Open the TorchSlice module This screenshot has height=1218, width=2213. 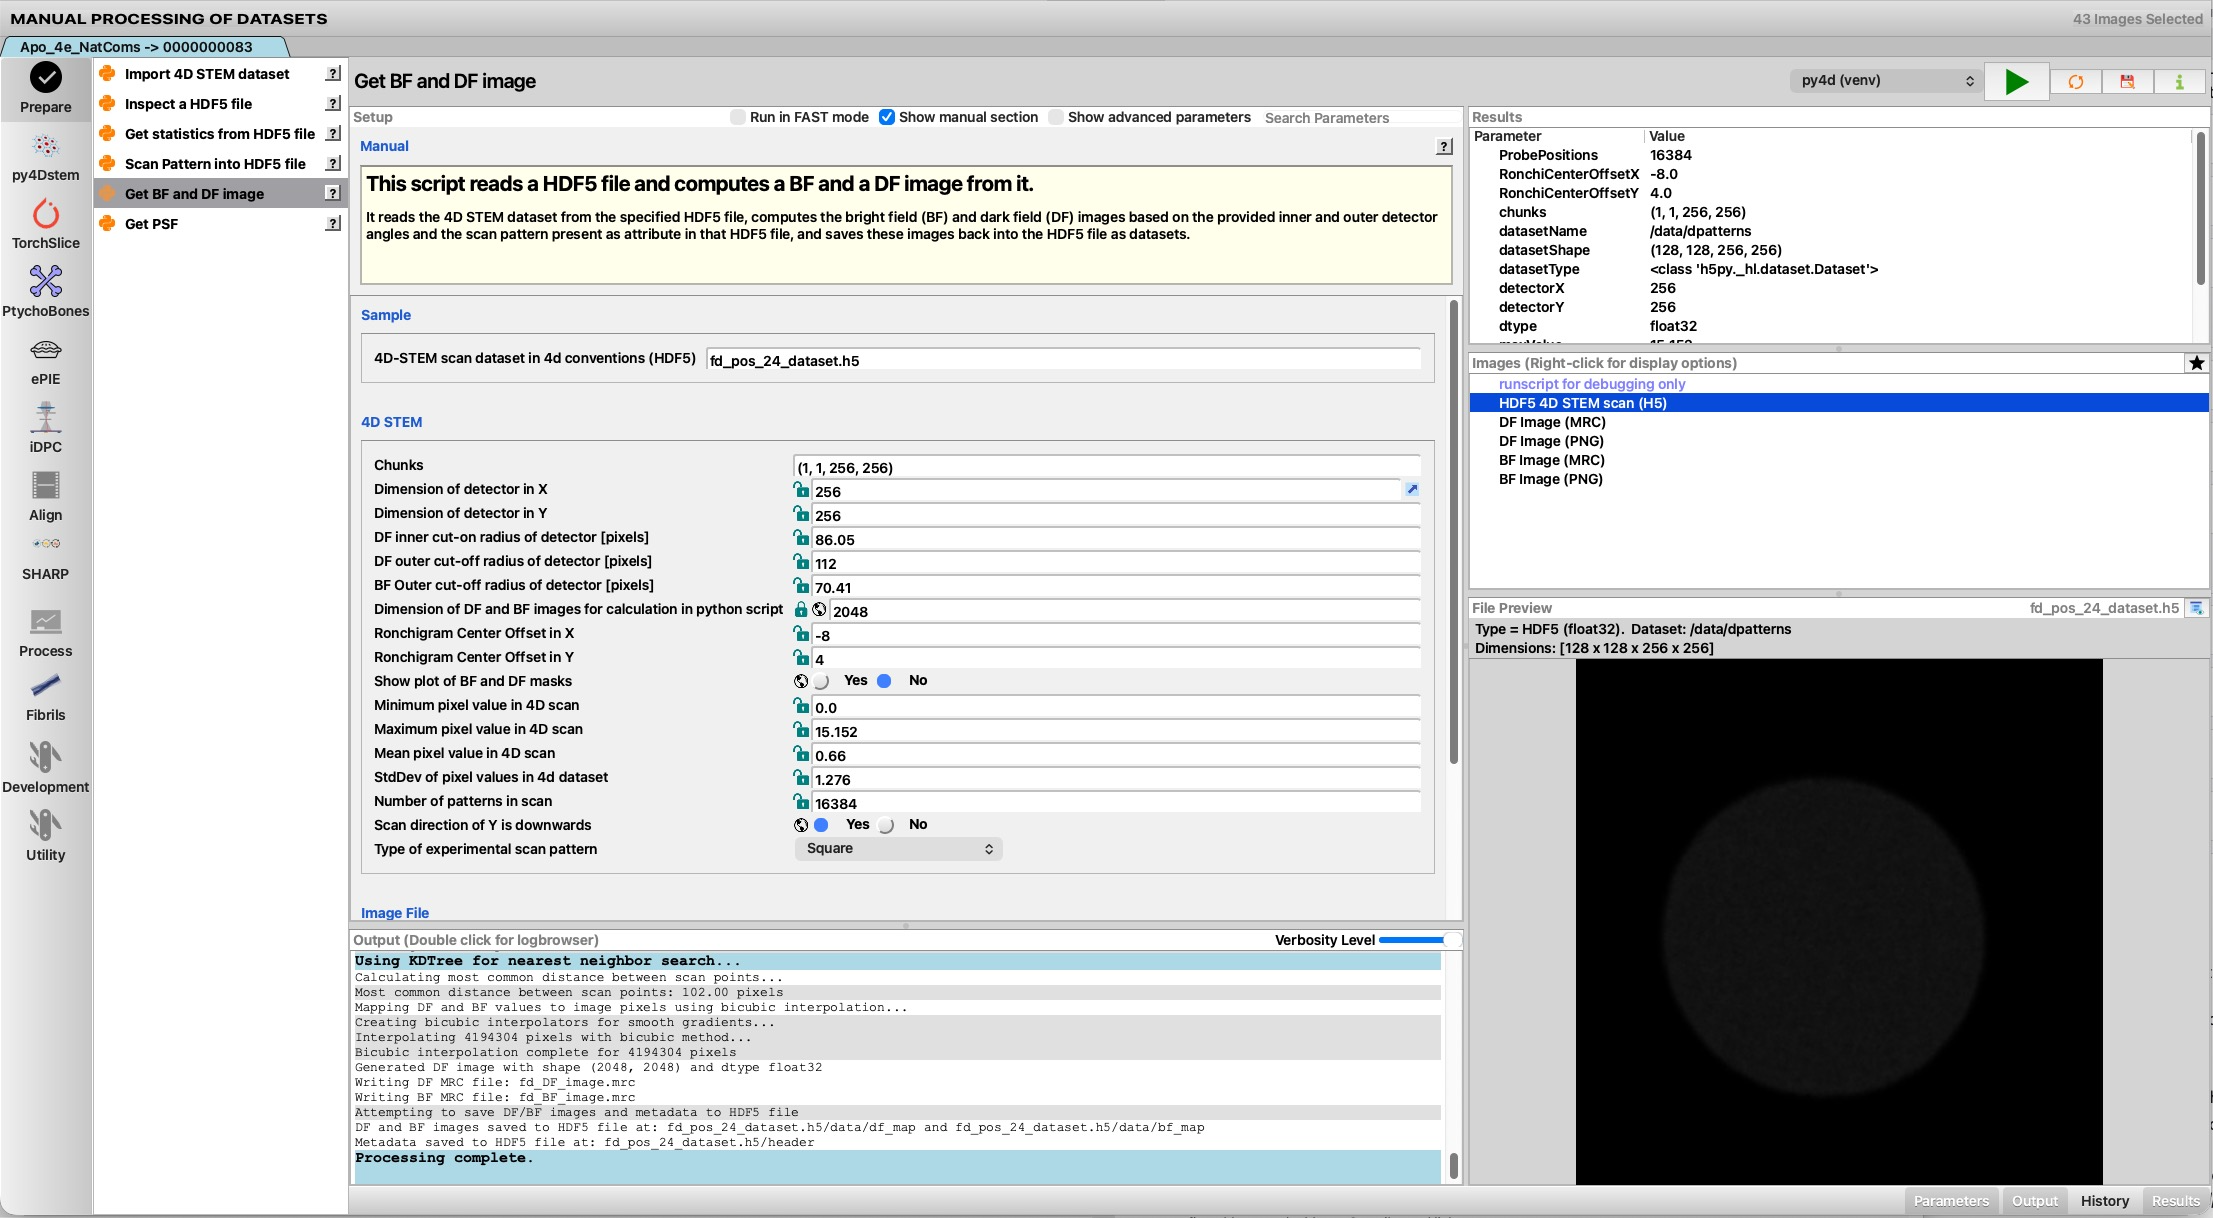coord(46,225)
